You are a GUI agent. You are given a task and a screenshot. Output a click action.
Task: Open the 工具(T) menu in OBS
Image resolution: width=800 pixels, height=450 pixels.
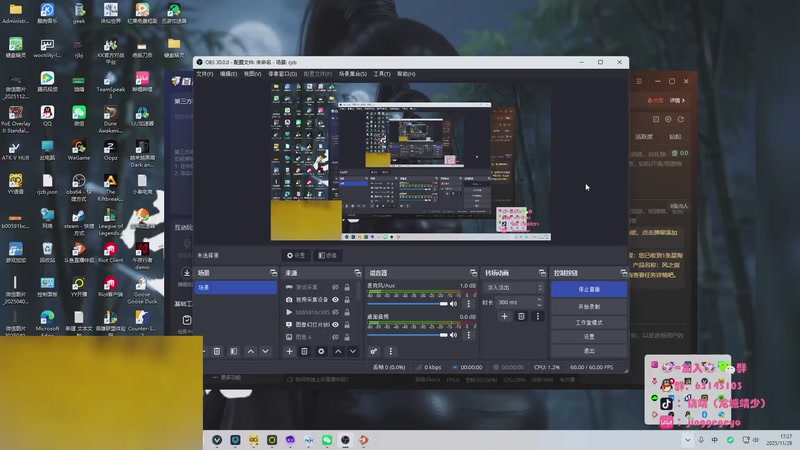[382, 74]
